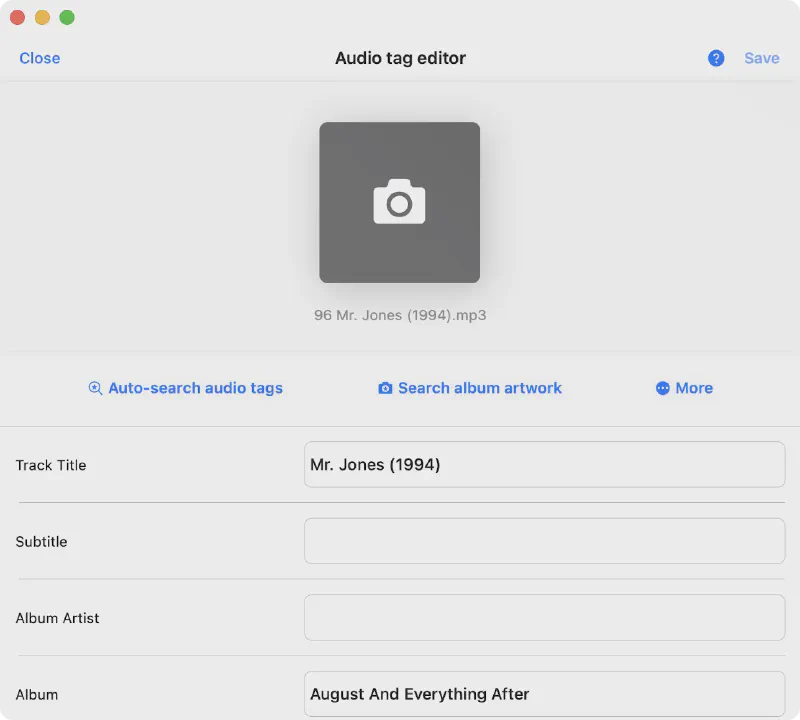Close the Audio tag editor

40,58
